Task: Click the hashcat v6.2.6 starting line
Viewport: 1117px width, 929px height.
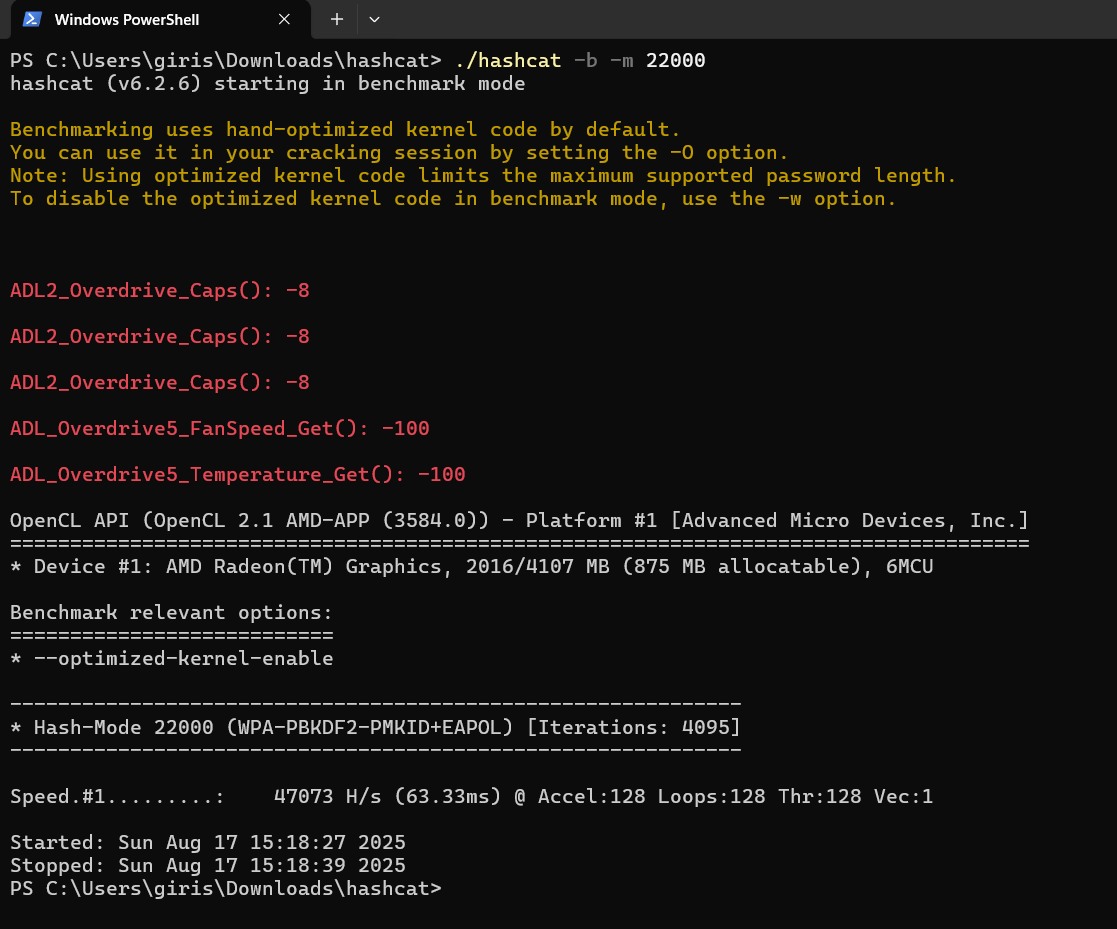Action: 267,84
